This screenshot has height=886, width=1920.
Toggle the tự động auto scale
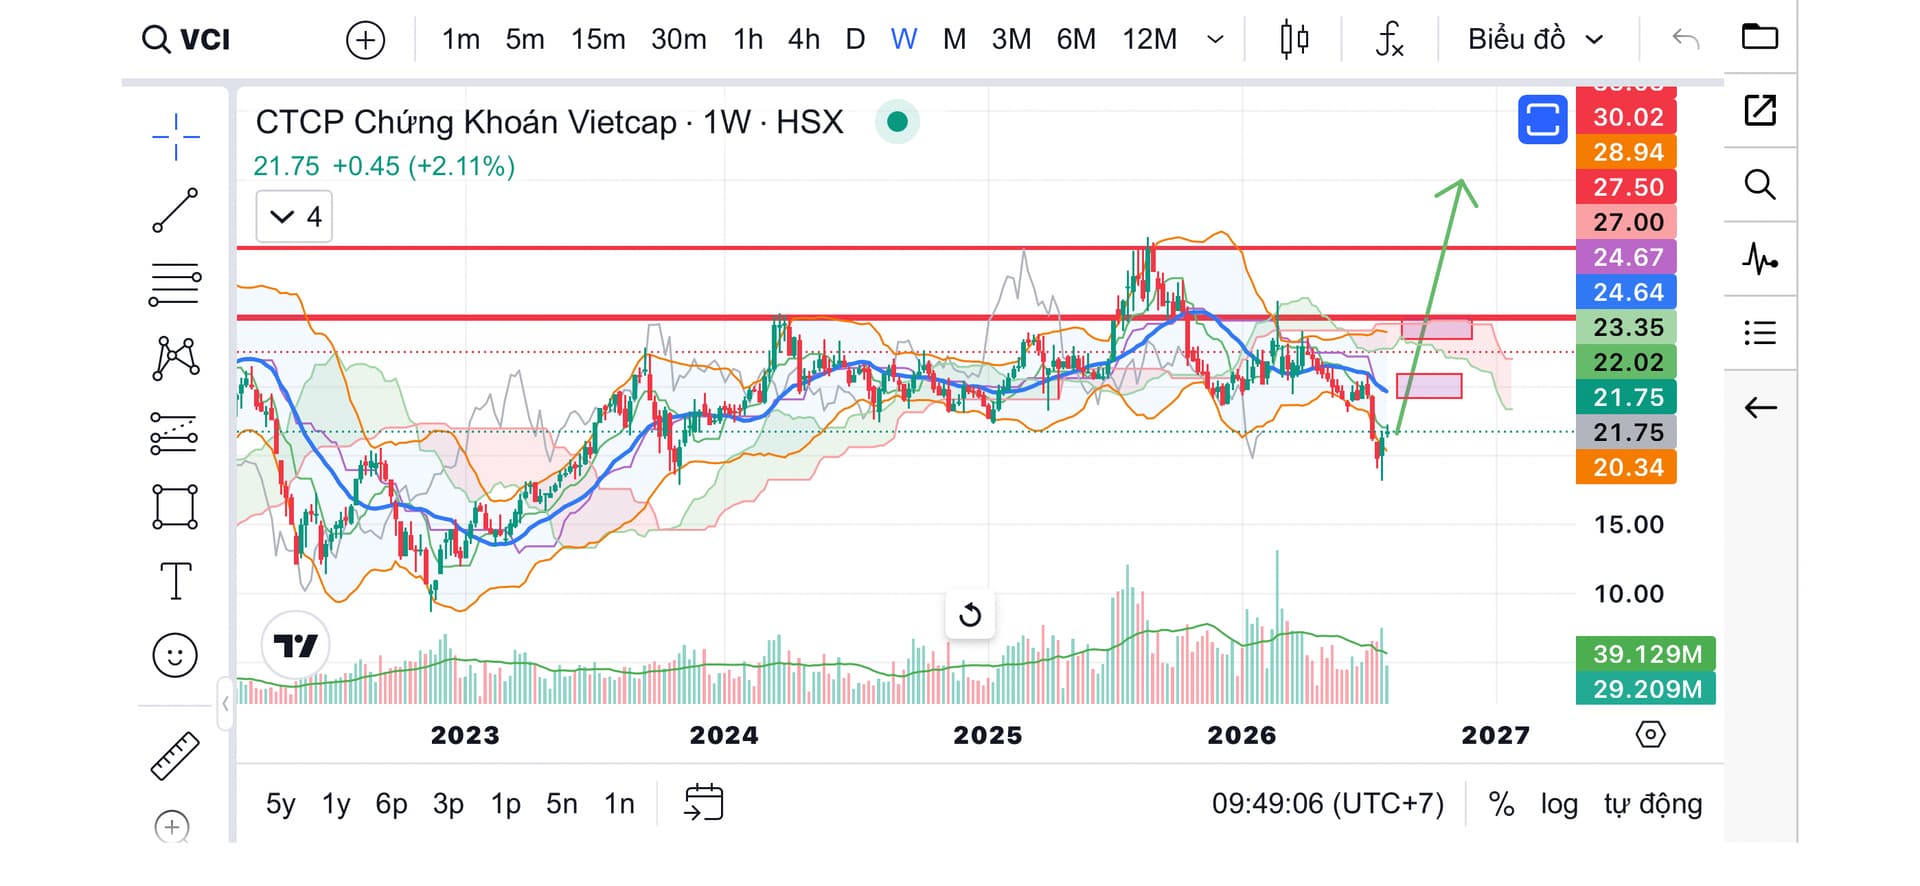pos(1653,804)
